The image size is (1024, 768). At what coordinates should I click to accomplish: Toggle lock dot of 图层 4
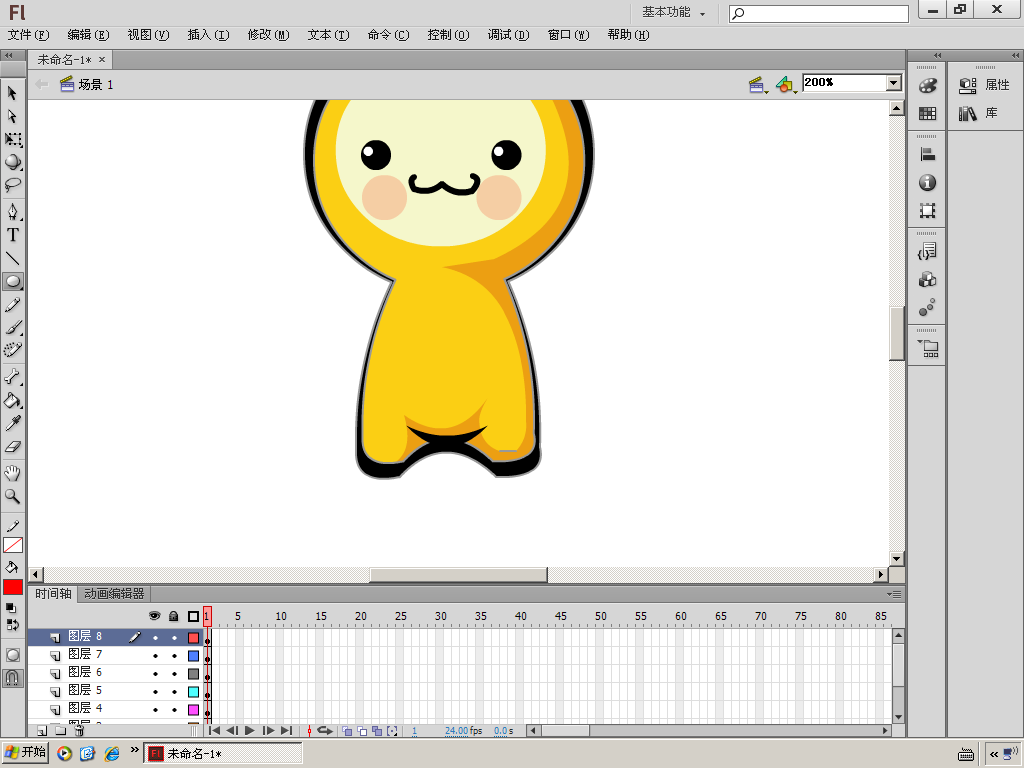(x=174, y=709)
